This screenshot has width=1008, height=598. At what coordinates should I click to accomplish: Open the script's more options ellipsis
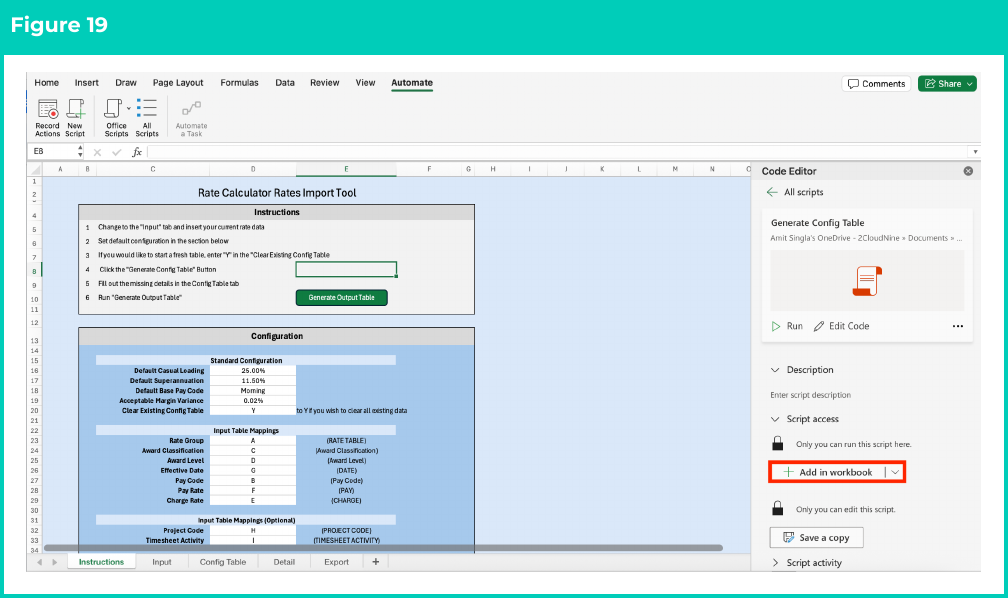[x=958, y=326]
